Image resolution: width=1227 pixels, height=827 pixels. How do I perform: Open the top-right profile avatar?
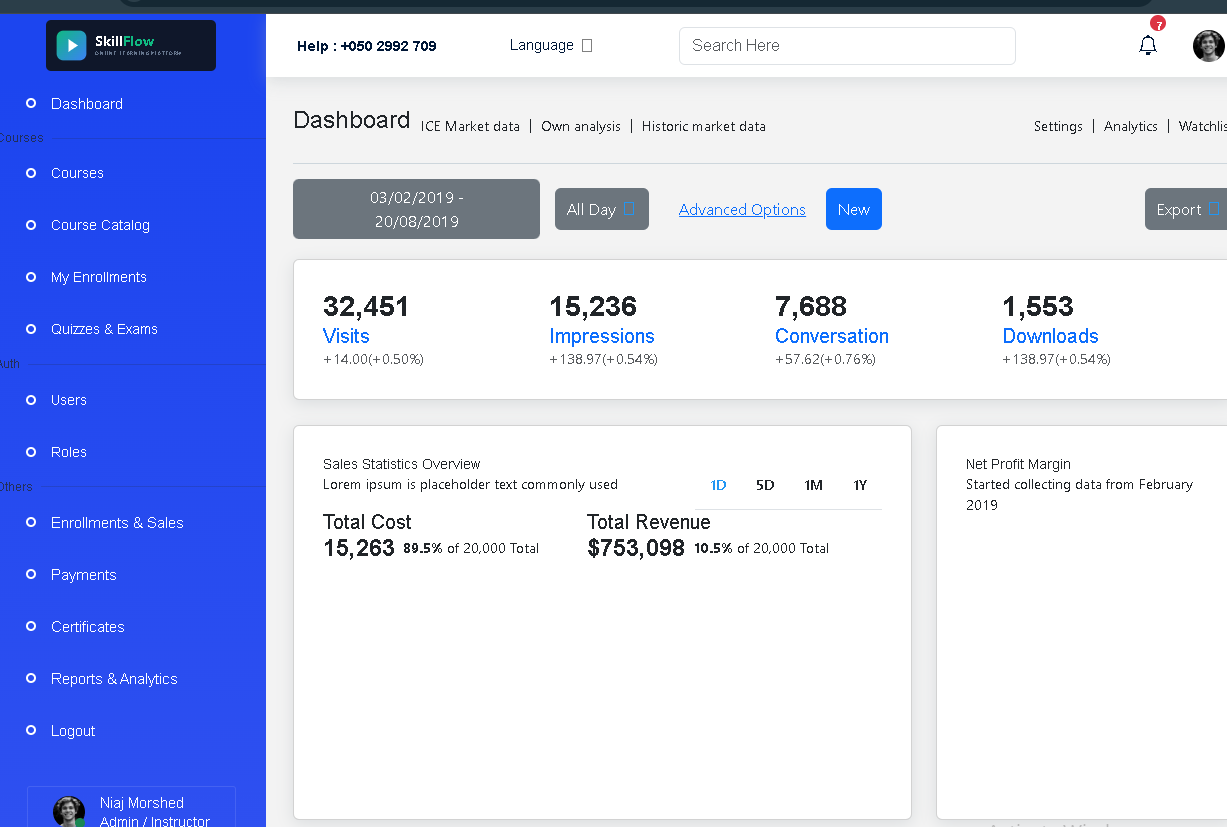tap(1209, 45)
